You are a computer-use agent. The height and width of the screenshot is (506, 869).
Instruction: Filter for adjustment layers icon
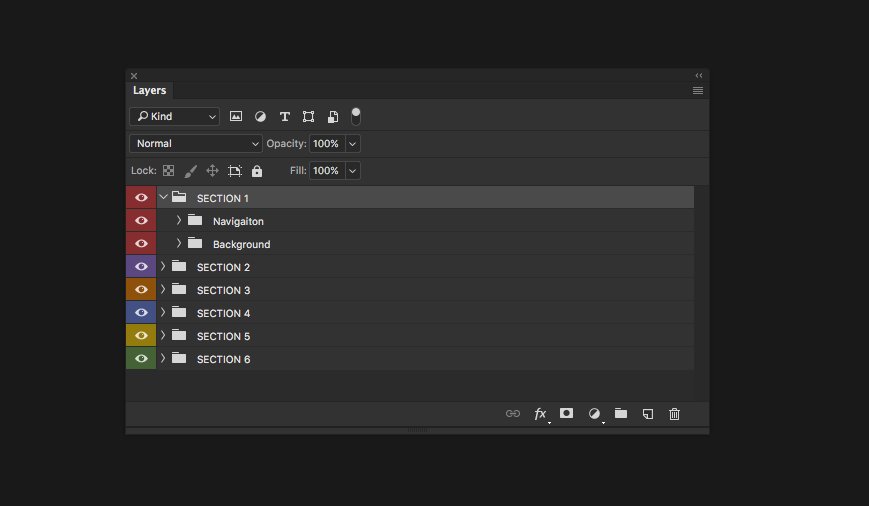tap(260, 116)
